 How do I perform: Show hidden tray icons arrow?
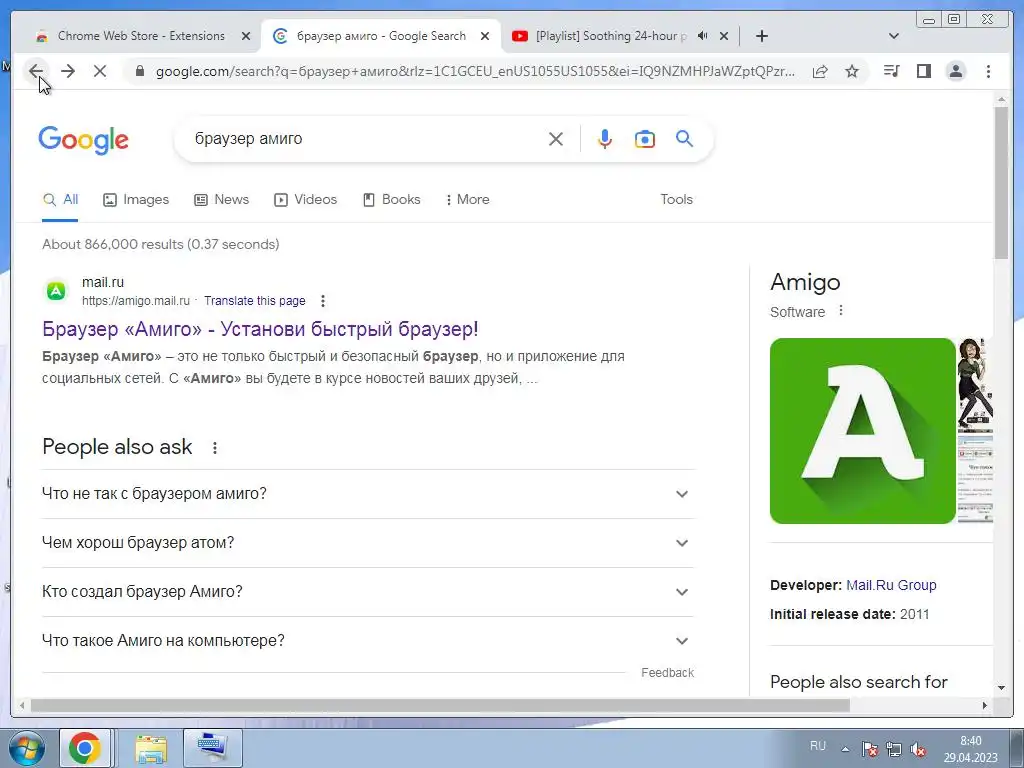845,749
